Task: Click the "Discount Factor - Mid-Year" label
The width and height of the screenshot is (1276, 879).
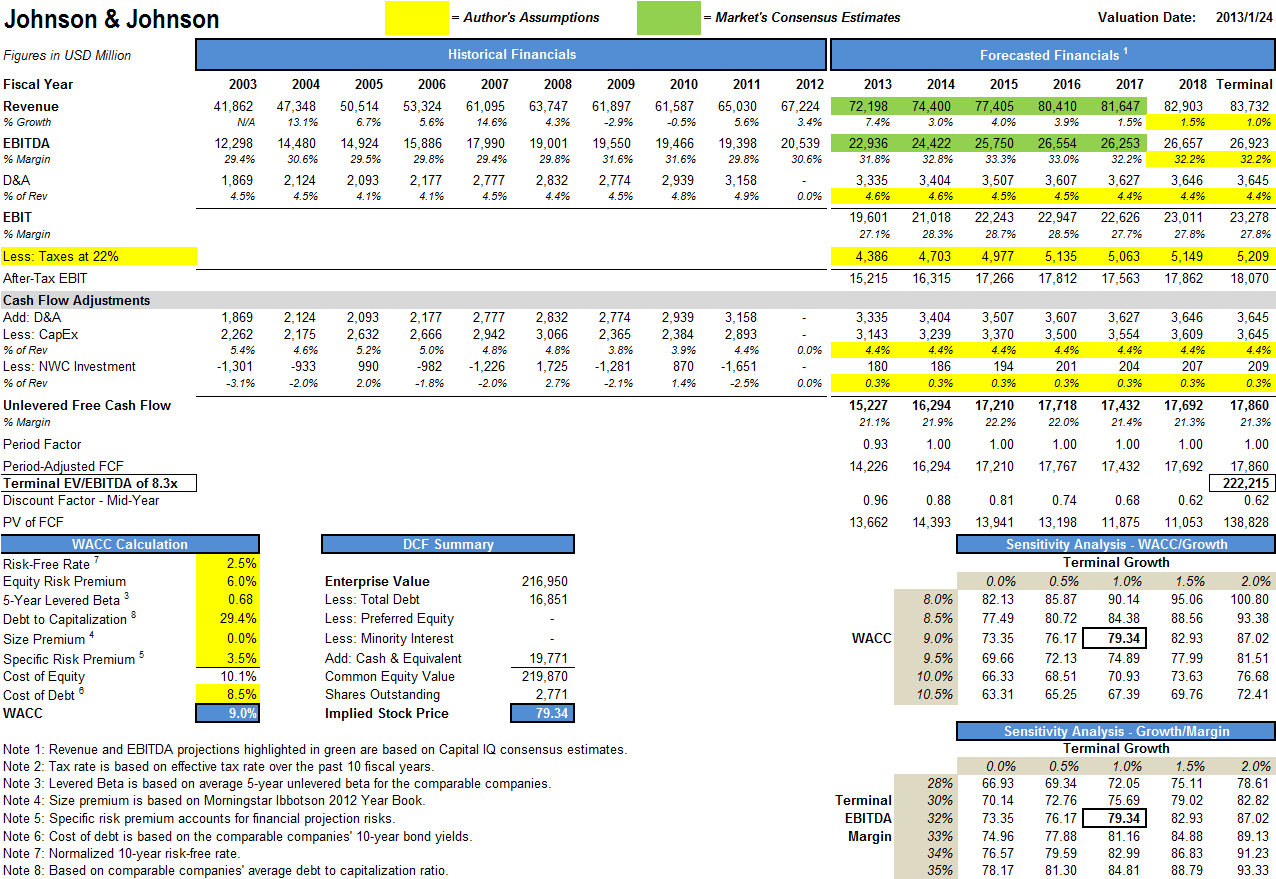Action: (x=81, y=500)
